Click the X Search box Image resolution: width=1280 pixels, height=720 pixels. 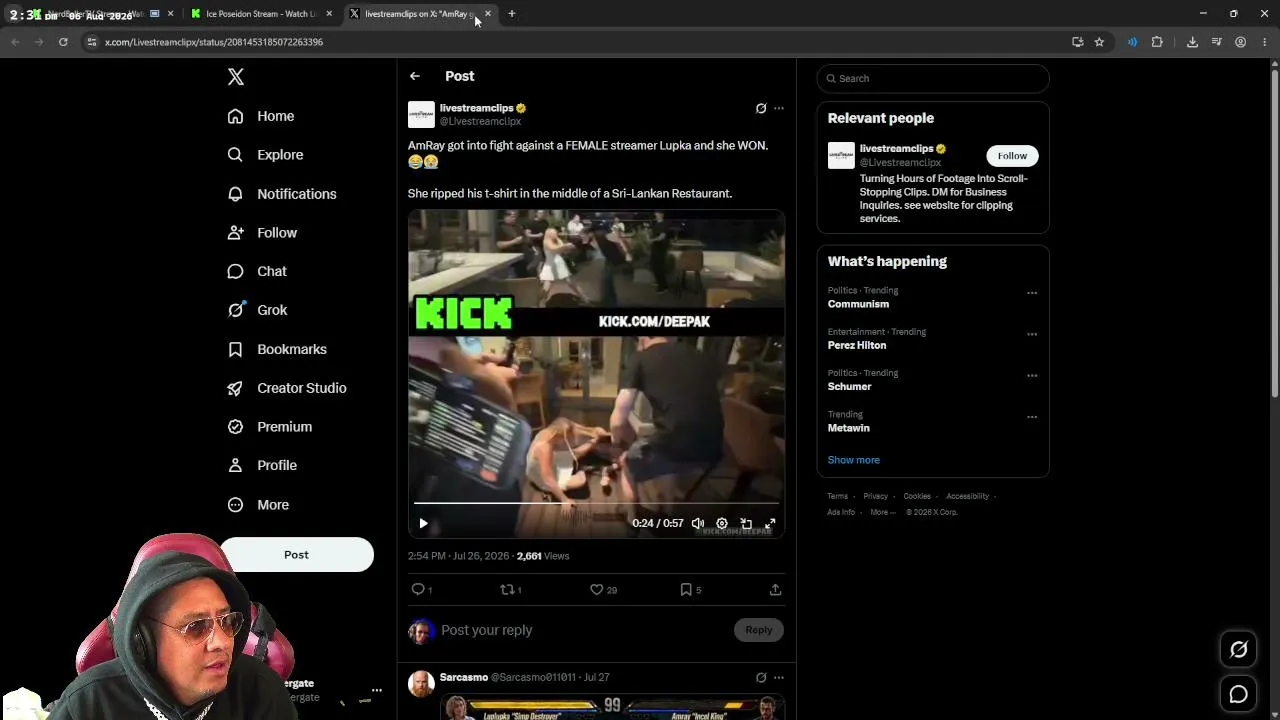(933, 78)
